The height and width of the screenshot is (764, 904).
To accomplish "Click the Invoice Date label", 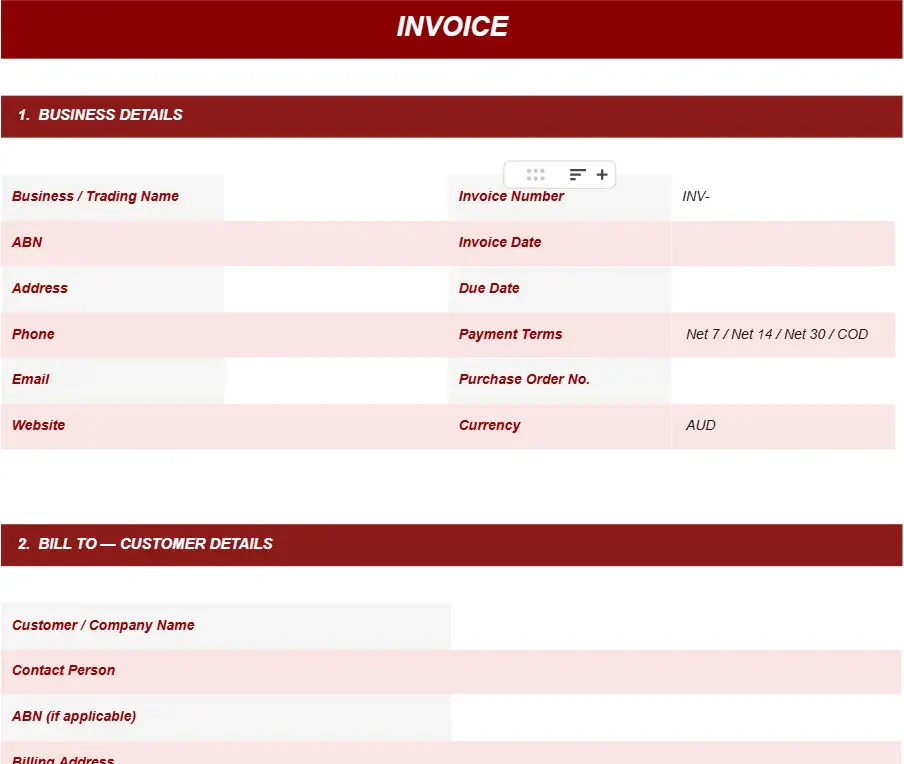I will tap(500, 242).
